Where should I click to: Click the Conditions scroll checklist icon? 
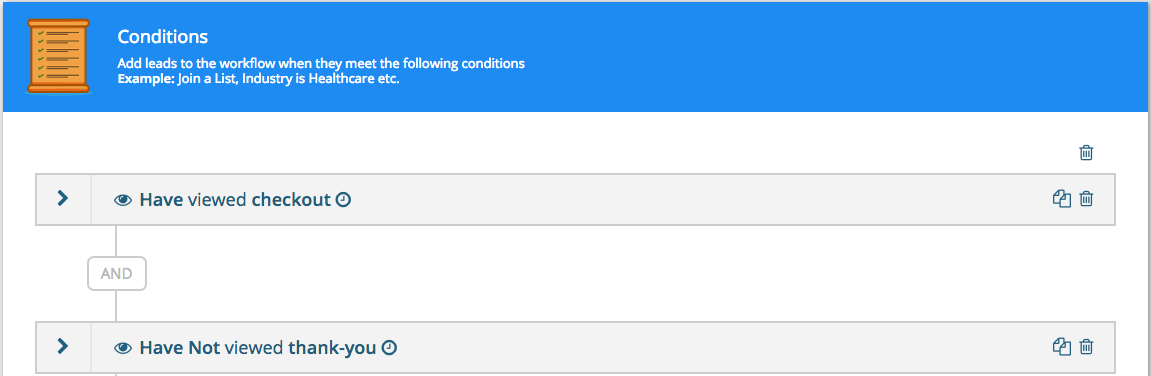point(58,57)
